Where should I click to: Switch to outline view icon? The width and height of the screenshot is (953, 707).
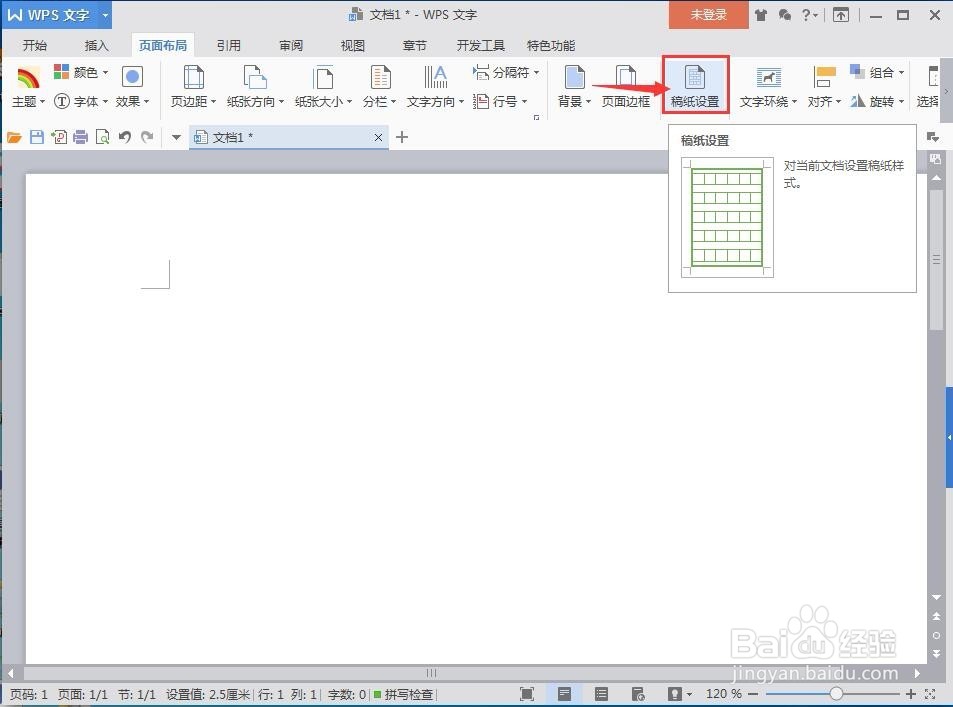click(x=601, y=694)
